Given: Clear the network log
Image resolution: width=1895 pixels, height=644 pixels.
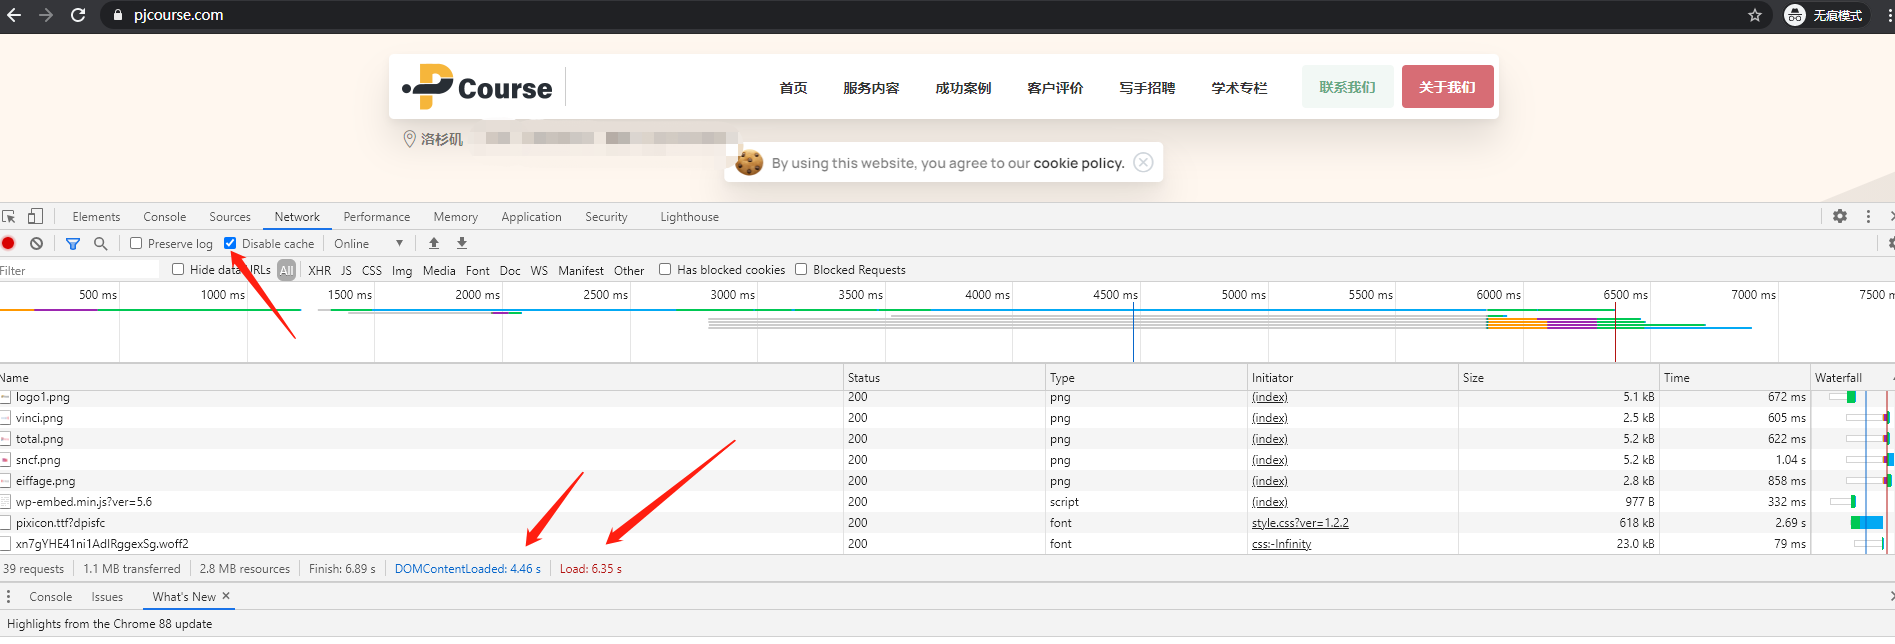Looking at the screenshot, I should [36, 243].
